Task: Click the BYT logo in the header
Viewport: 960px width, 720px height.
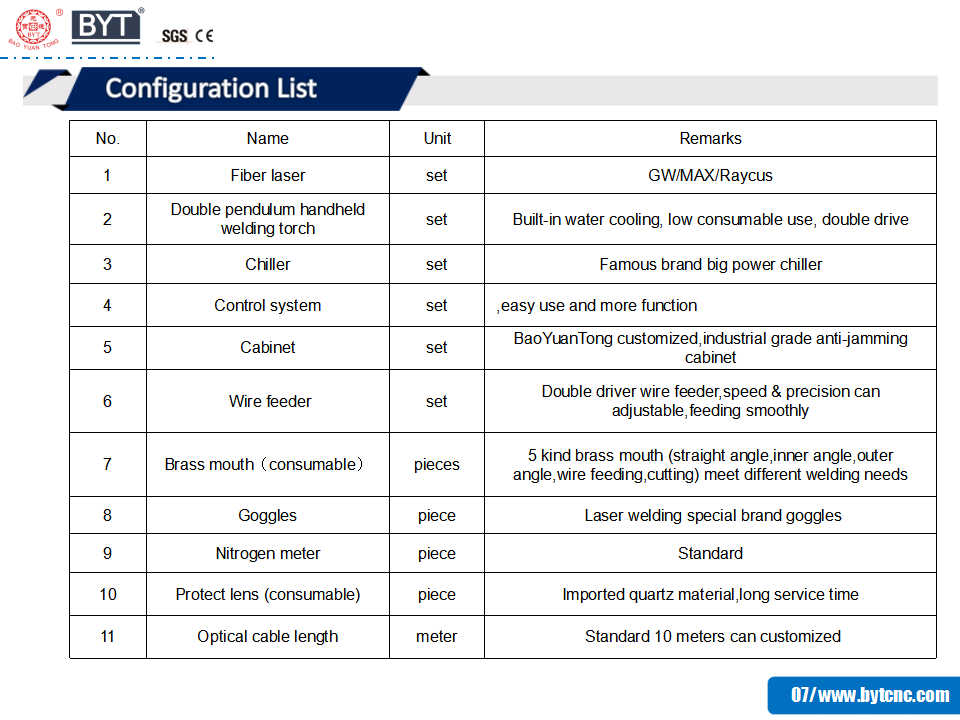Action: (107, 26)
